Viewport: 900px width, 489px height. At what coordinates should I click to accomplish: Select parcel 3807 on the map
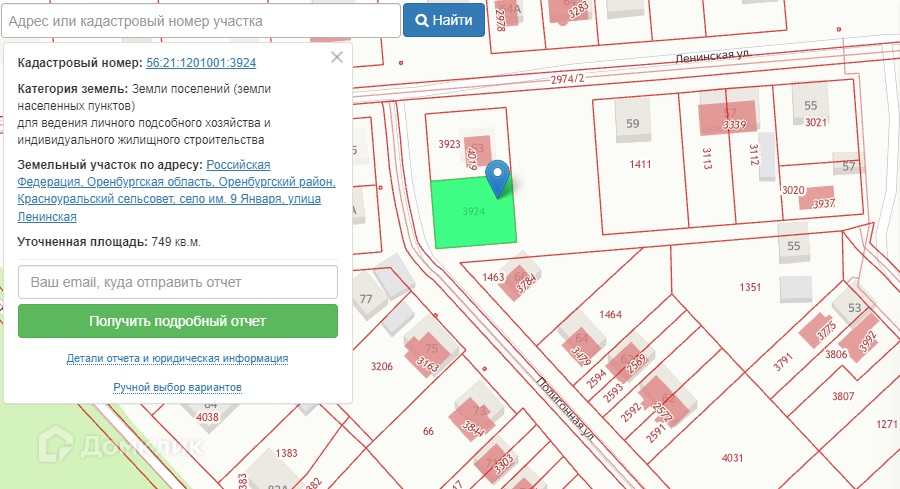point(842,396)
